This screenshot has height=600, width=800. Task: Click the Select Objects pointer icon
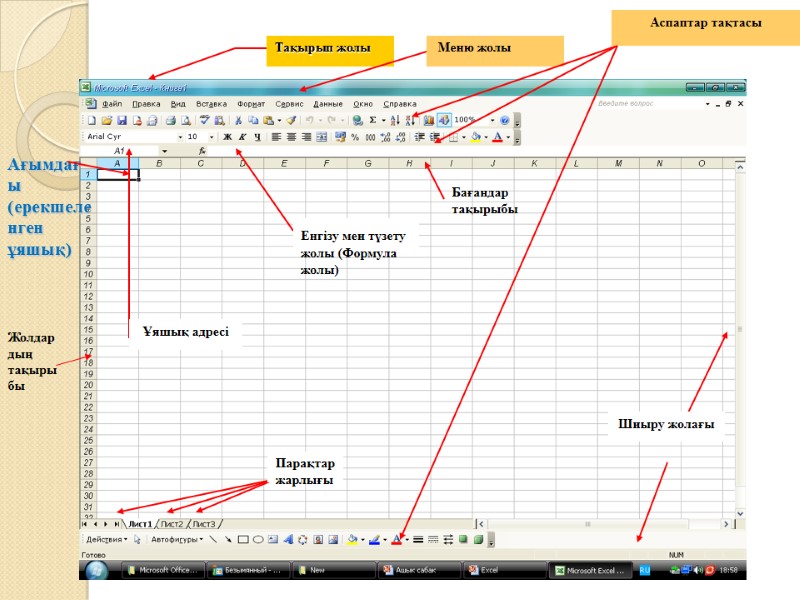137,539
